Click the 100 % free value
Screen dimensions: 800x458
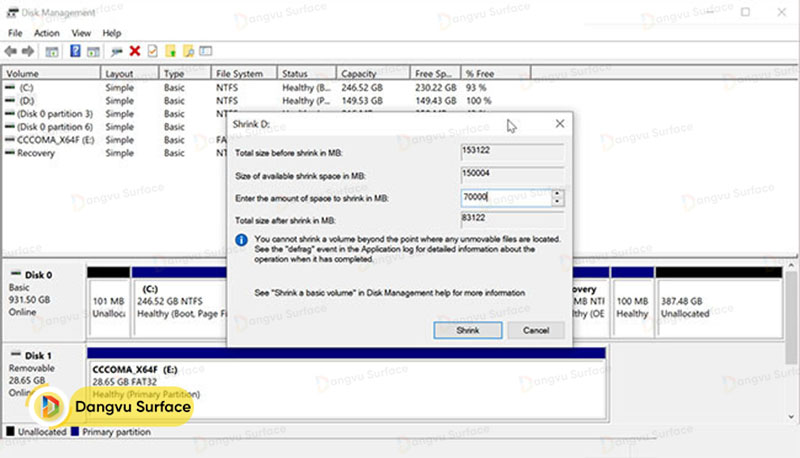479,101
